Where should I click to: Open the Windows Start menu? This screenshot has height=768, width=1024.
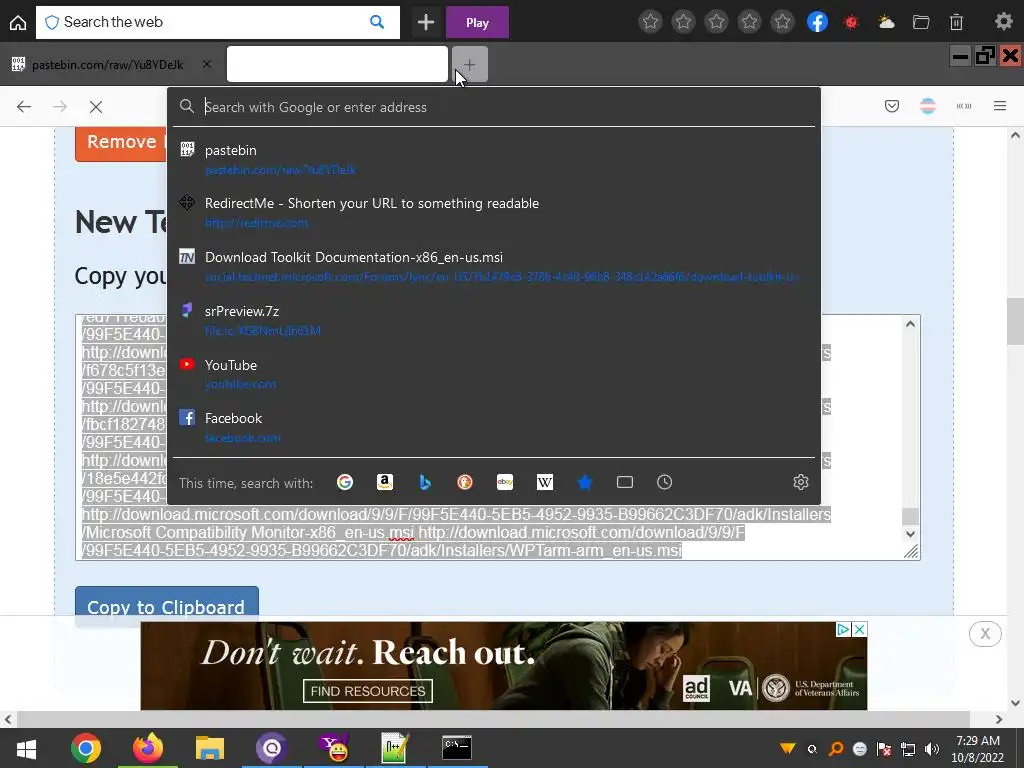[x=26, y=748]
